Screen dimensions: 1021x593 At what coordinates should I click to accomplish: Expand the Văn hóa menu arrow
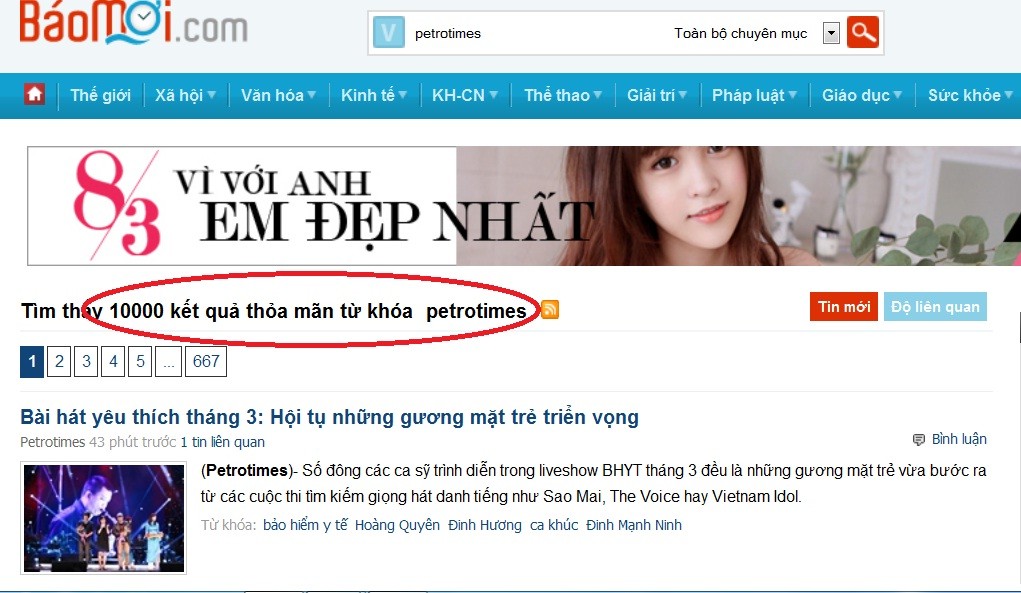coord(311,95)
